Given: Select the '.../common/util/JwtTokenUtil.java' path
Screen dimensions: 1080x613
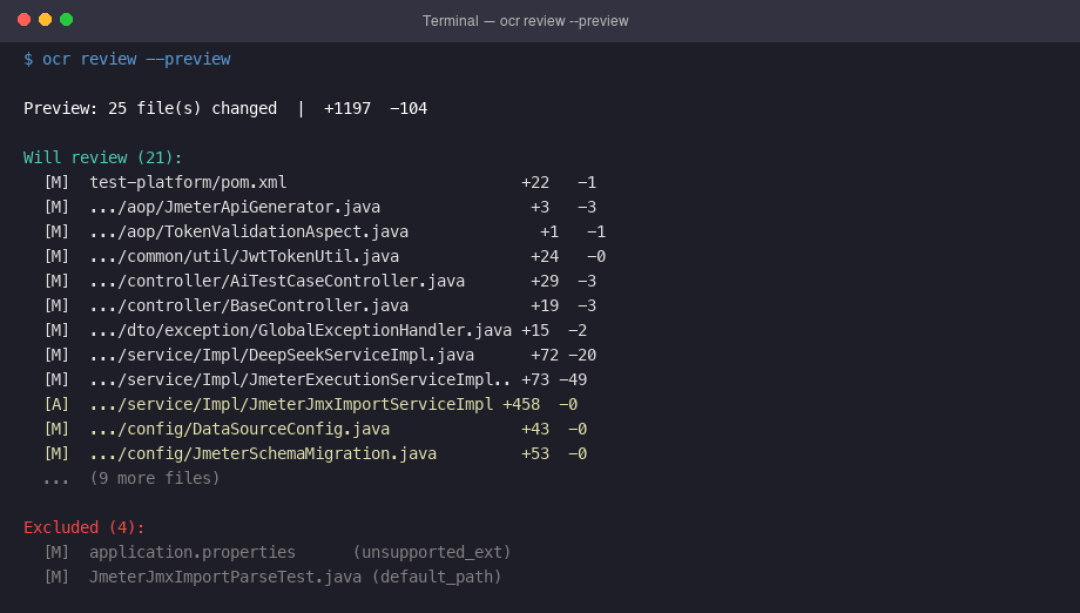Looking at the screenshot, I should click(x=245, y=257).
